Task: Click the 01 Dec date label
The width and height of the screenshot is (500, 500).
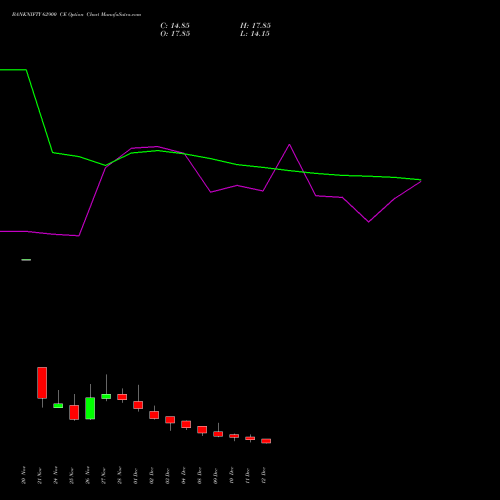Action: tap(136, 475)
